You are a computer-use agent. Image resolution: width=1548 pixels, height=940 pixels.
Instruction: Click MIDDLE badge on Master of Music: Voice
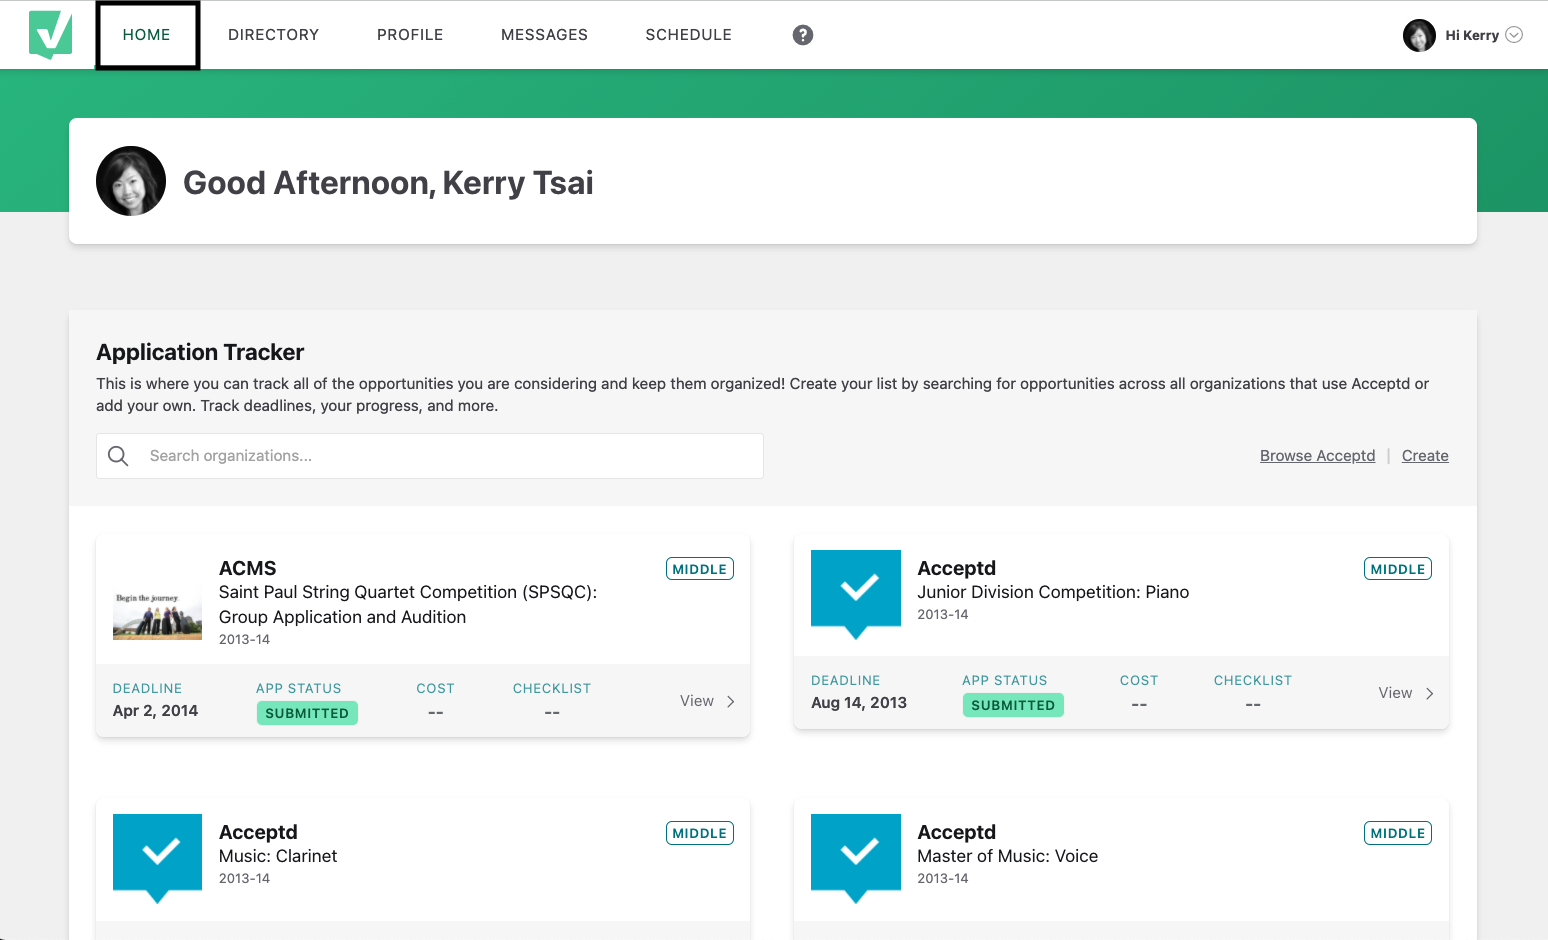[1398, 833]
